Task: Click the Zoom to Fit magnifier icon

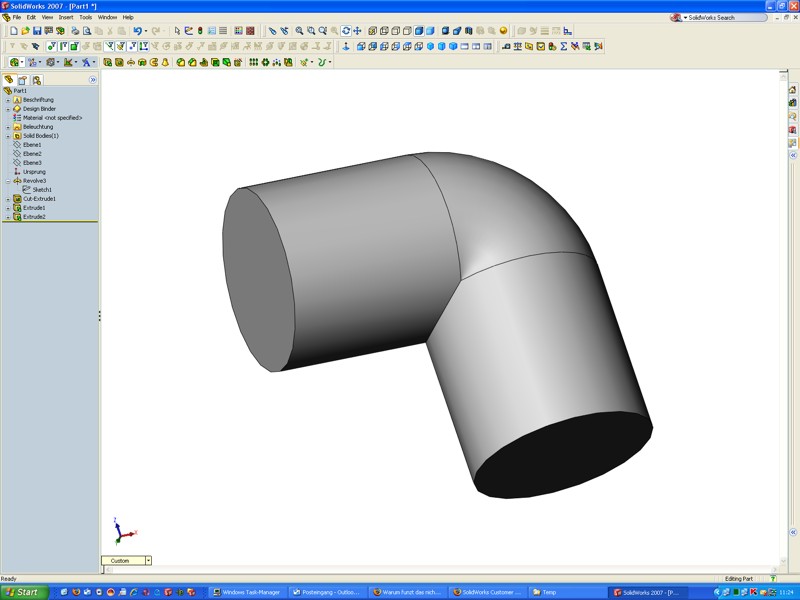Action: [299, 31]
